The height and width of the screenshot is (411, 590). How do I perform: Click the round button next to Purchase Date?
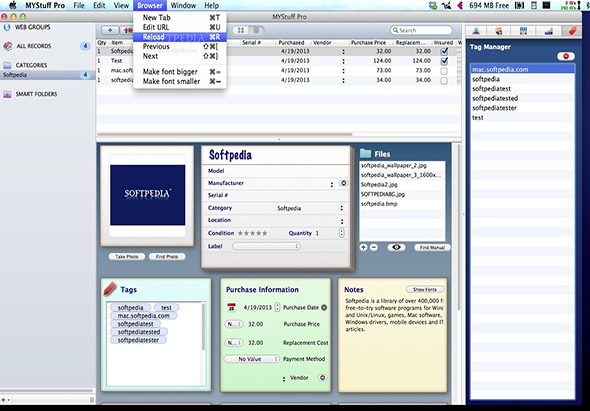[324, 307]
